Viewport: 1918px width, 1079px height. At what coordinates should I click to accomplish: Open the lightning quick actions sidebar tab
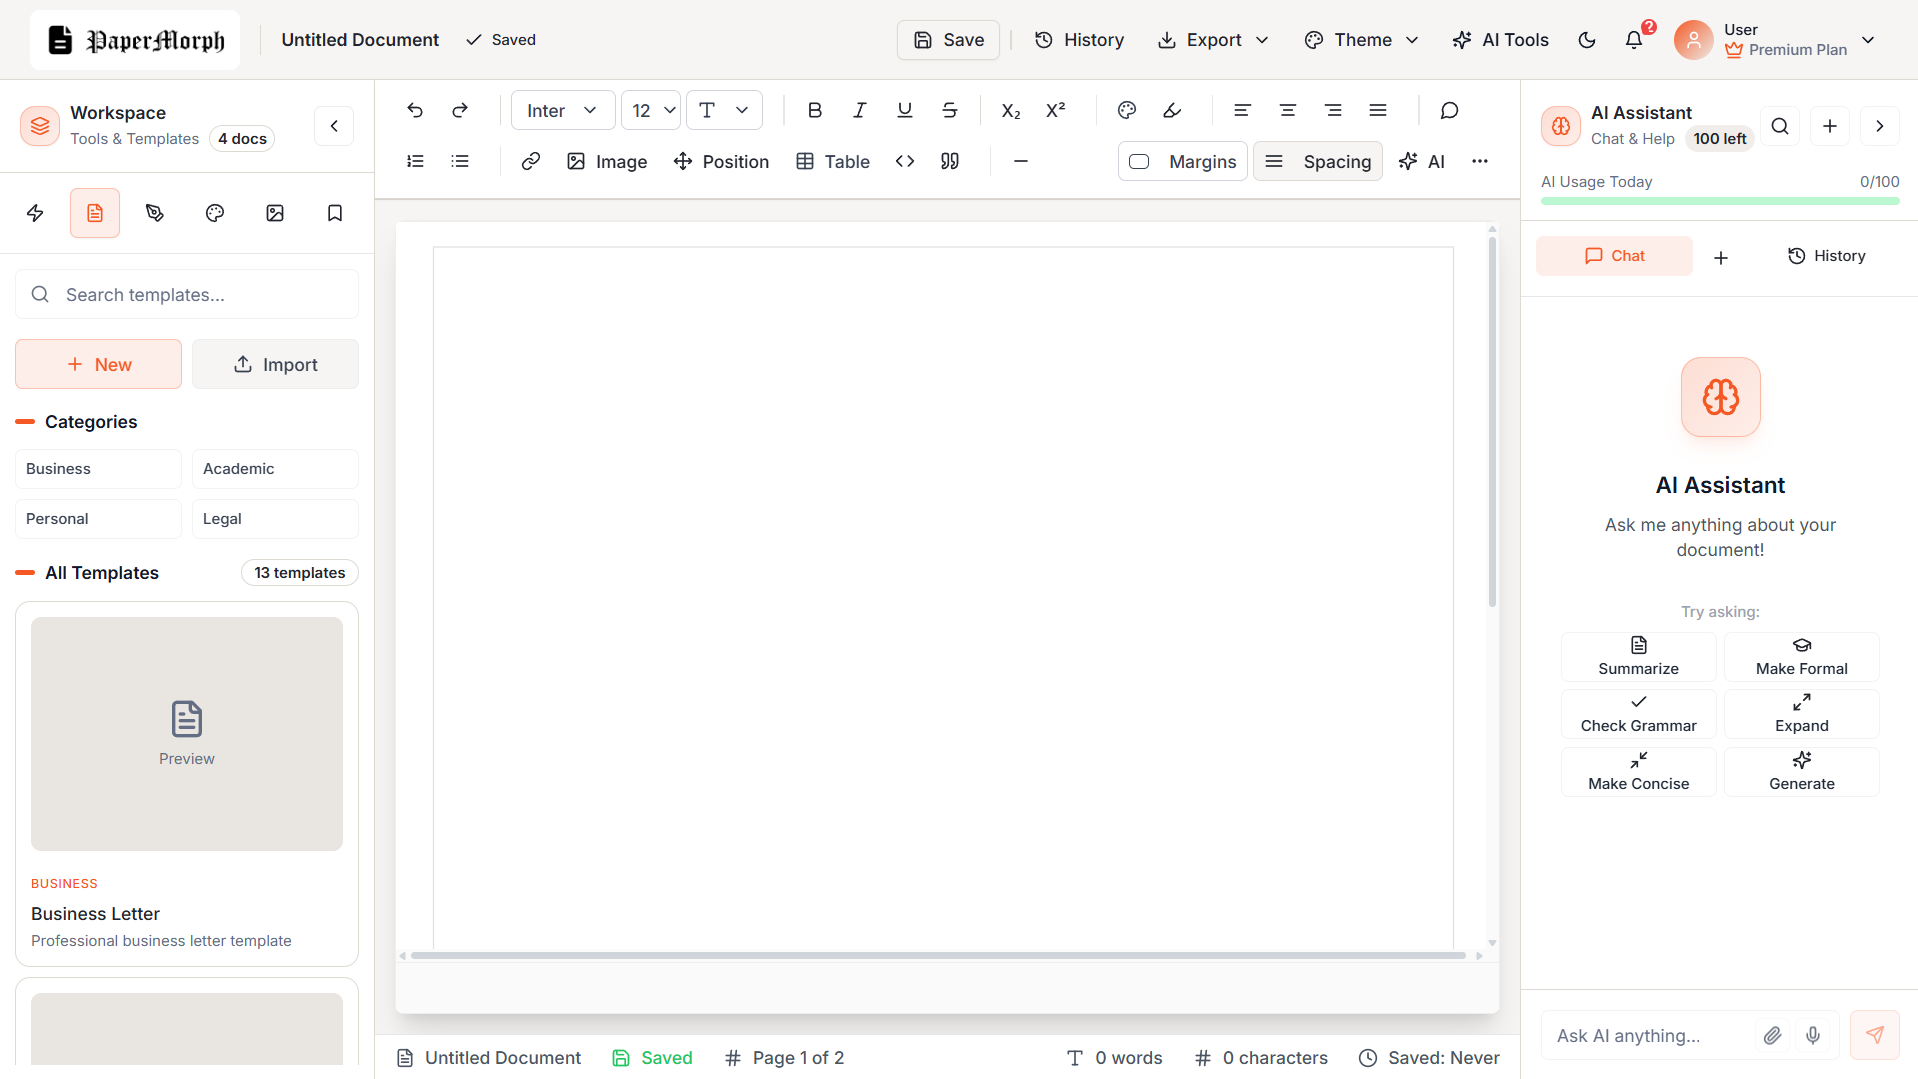click(x=35, y=213)
